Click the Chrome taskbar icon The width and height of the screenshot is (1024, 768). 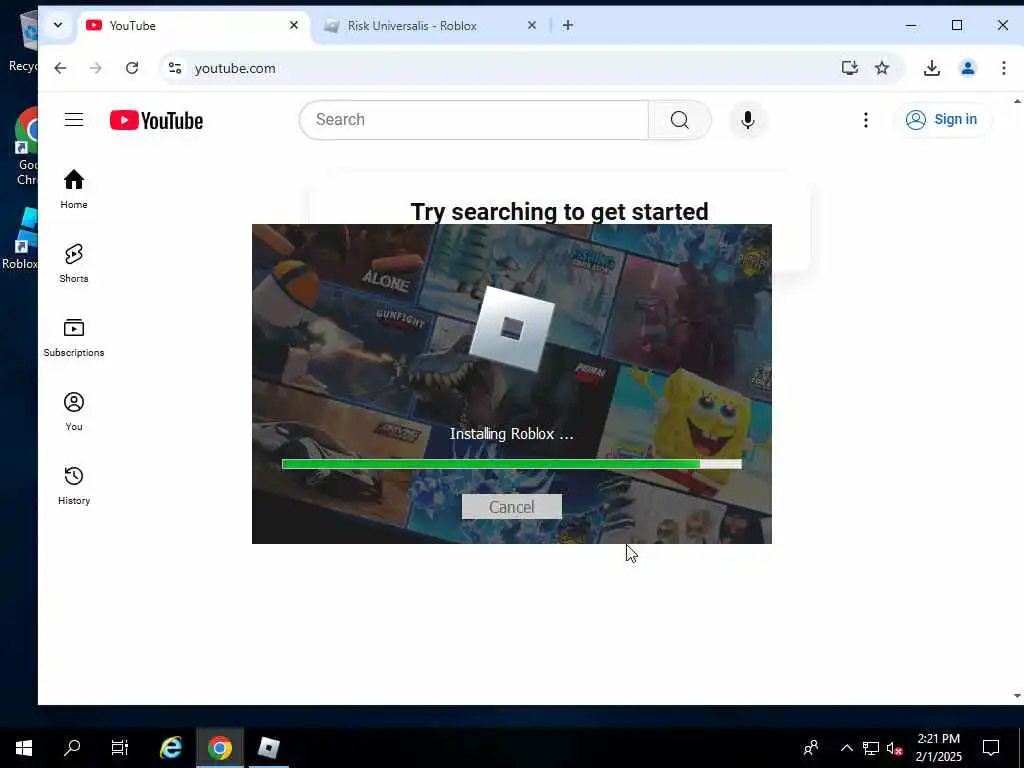pyautogui.click(x=220, y=748)
